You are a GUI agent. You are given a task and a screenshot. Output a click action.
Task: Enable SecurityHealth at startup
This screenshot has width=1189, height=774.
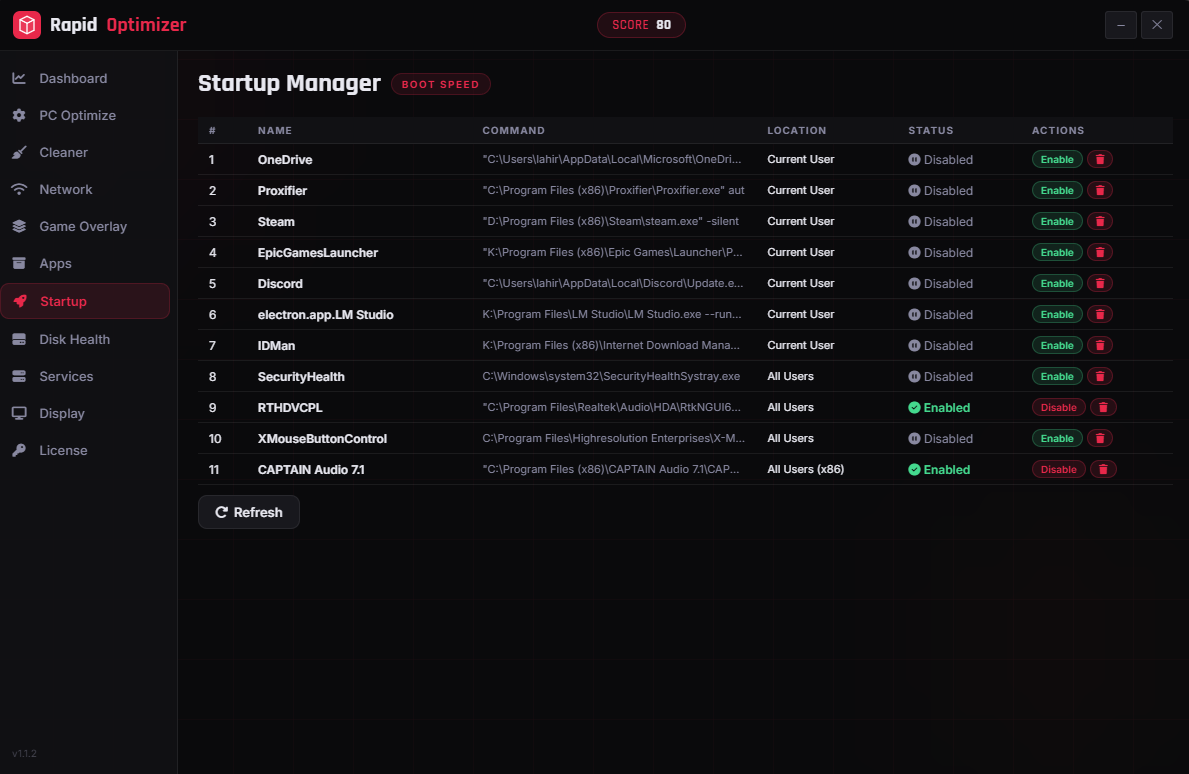1057,377
